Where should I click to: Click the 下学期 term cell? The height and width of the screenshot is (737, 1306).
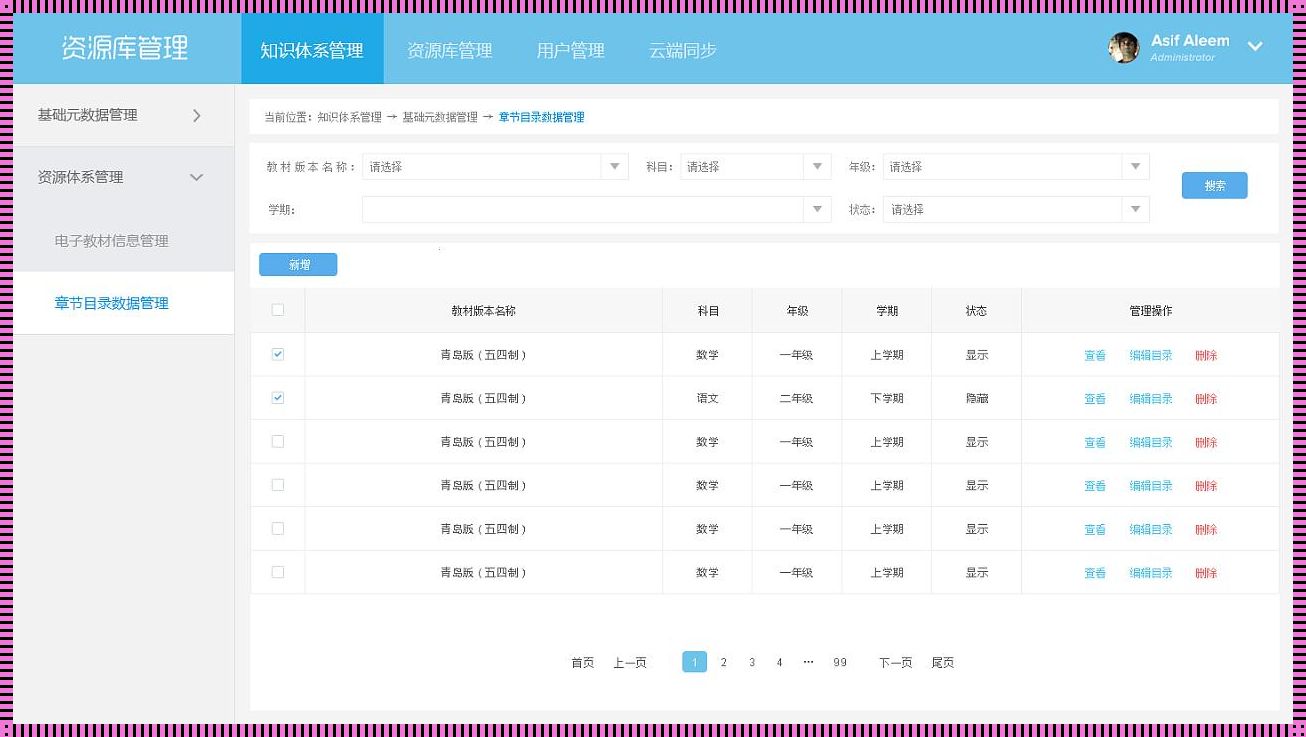(887, 398)
